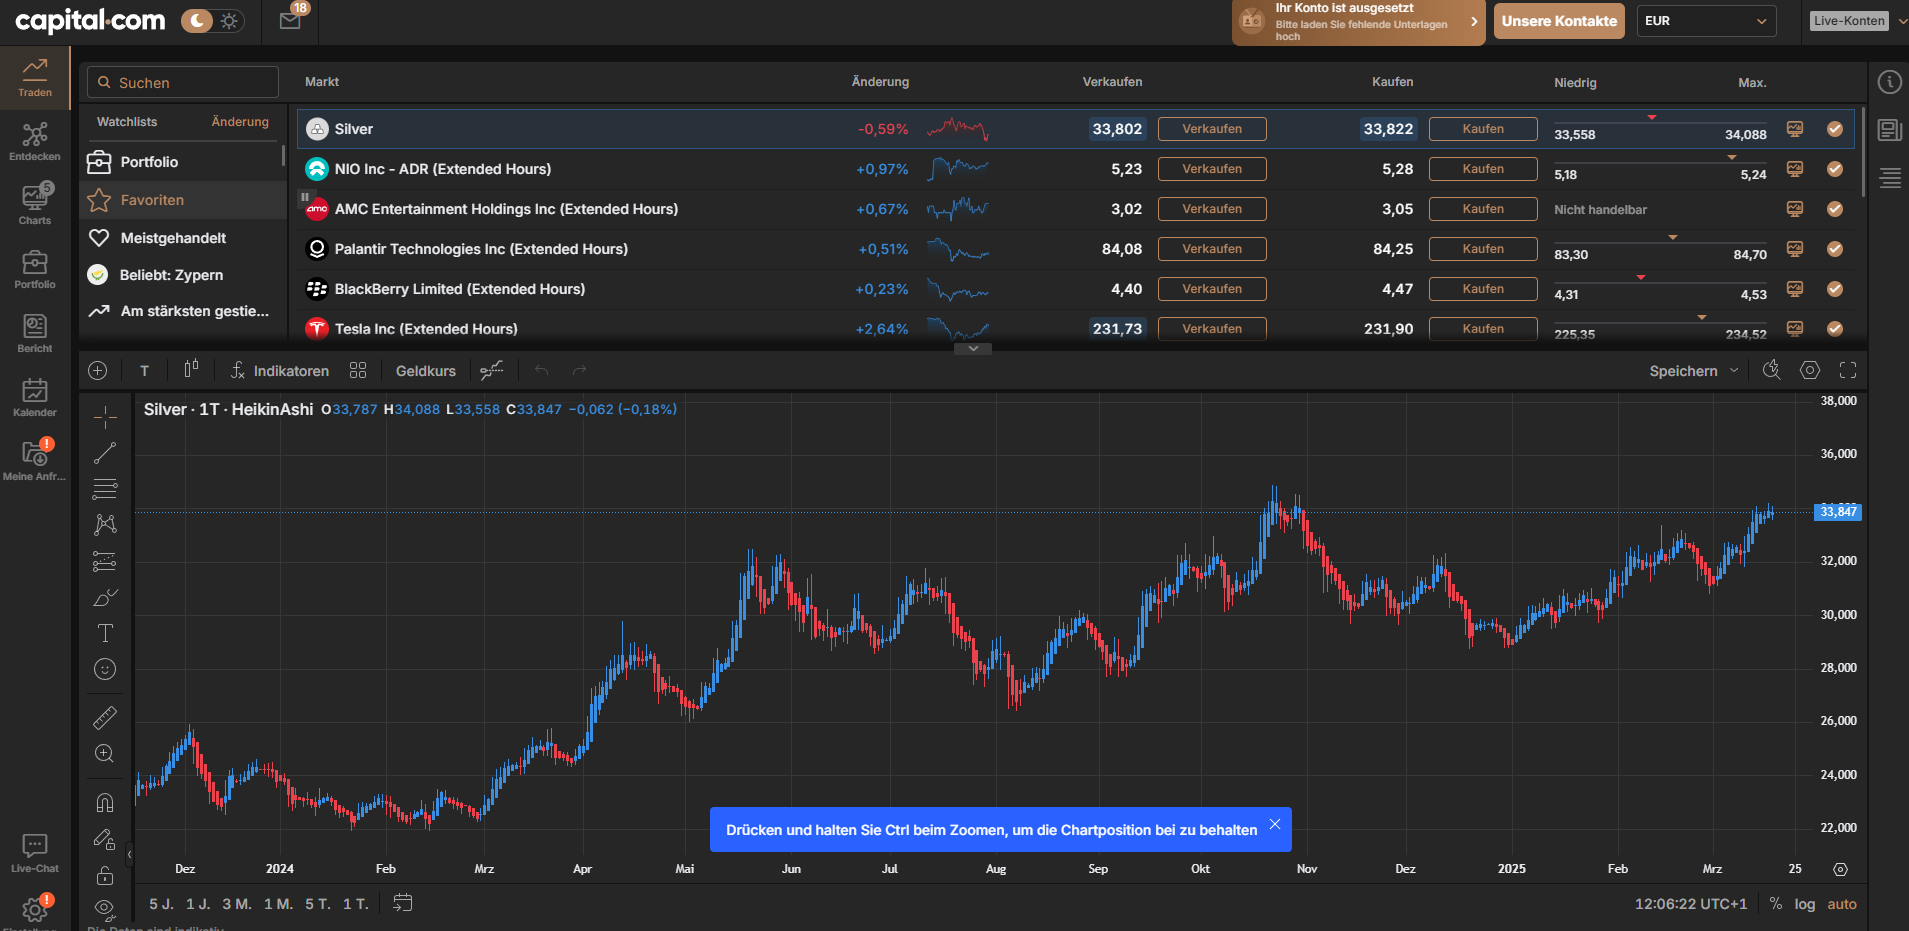This screenshot has width=1909, height=931.
Task: Open the Kalender sidebar section
Action: [35, 397]
